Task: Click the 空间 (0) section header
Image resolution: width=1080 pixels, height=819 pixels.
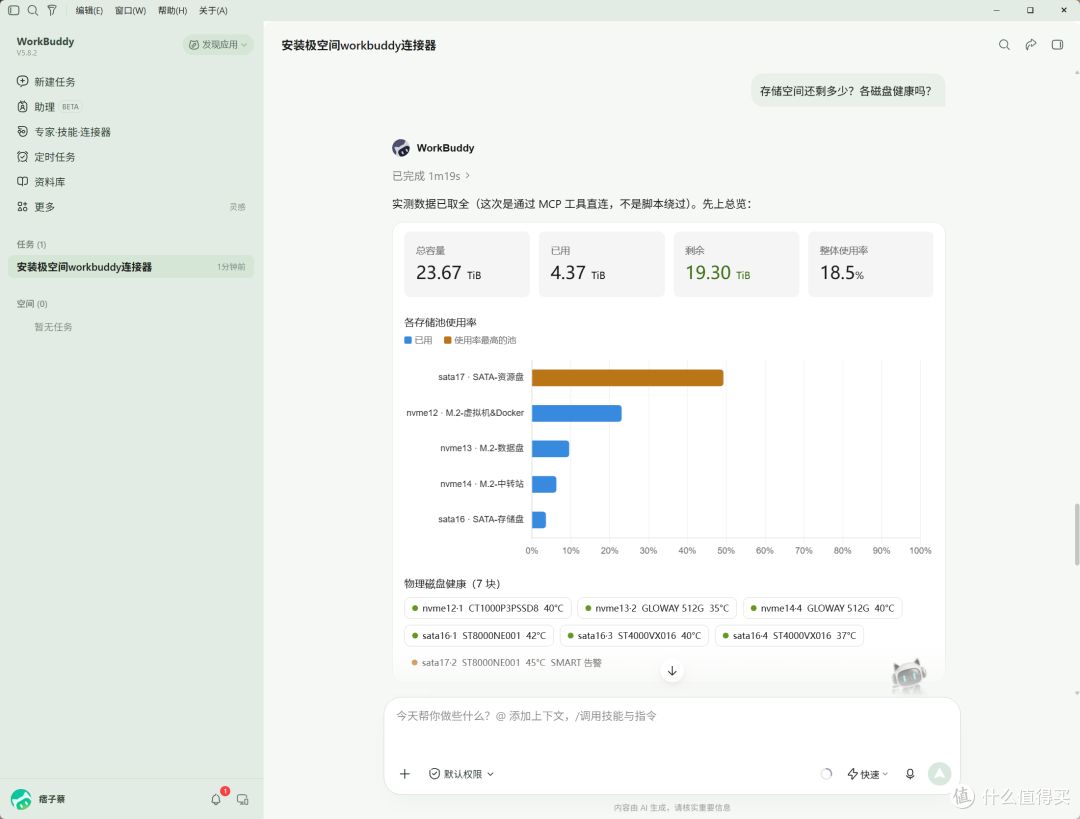Action: click(32, 304)
